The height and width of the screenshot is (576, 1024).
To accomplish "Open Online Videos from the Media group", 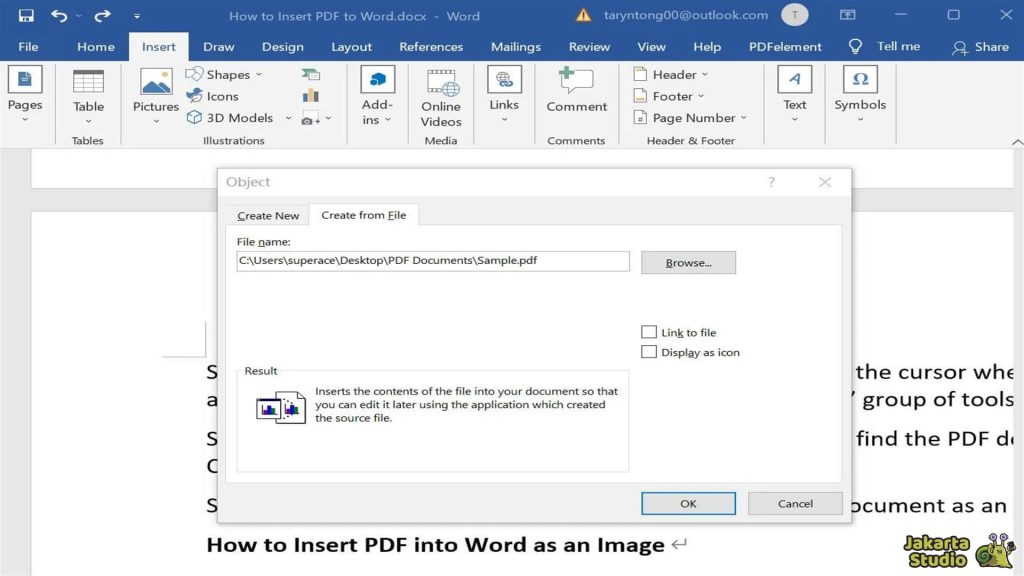I will (x=440, y=95).
